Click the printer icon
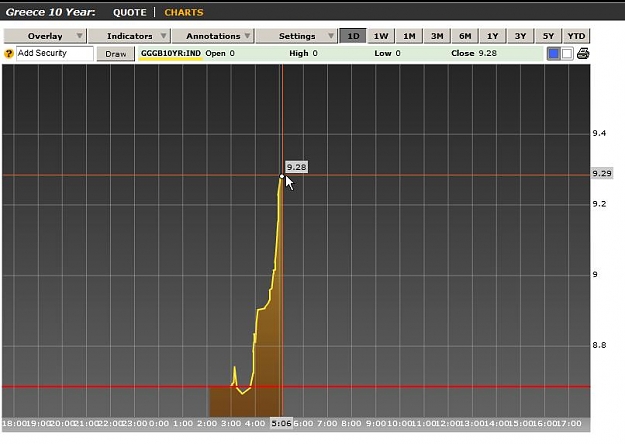Viewport: 625px width, 444px height. 583,53
